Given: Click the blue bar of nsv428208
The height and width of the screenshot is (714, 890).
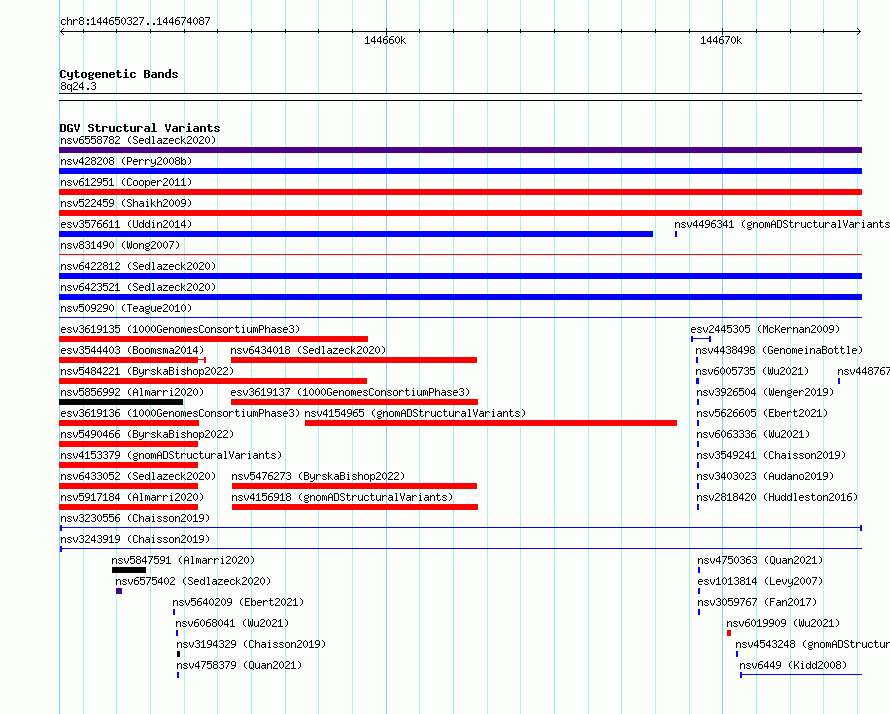Looking at the screenshot, I should (460, 171).
